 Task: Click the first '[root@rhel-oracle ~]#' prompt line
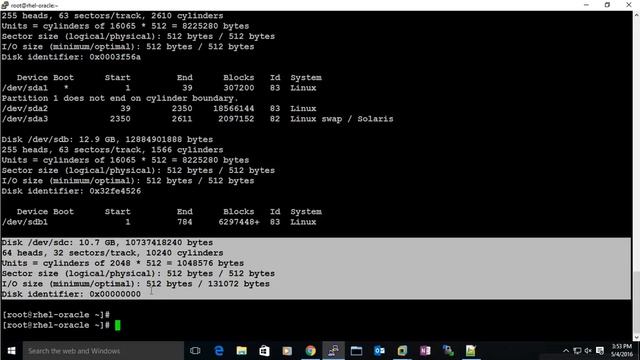[56, 315]
